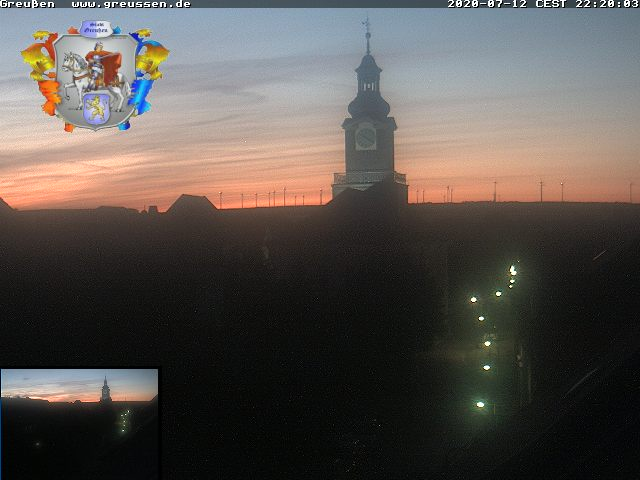Image resolution: width=640 pixels, height=480 pixels.
Task: Click the Greußen coat of arms logo
Action: pos(95,76)
